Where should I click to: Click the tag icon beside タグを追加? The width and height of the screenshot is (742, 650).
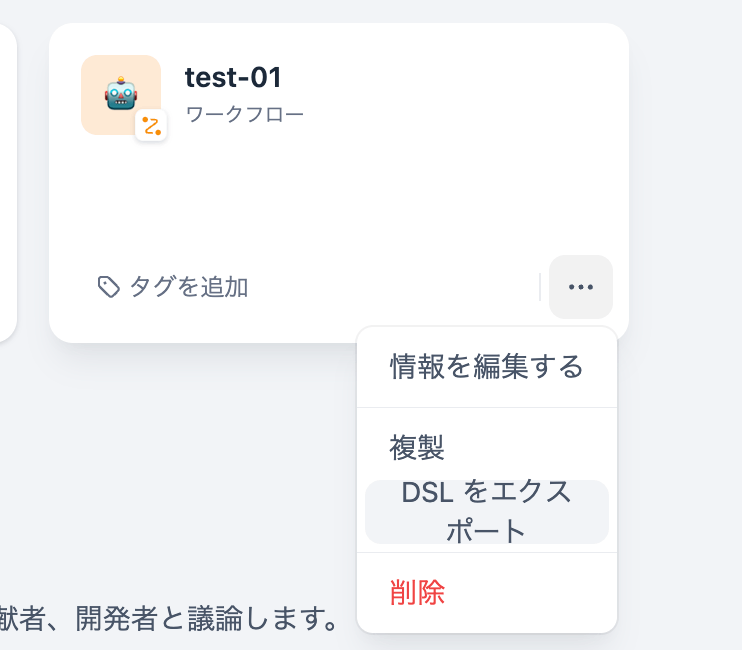[108, 287]
